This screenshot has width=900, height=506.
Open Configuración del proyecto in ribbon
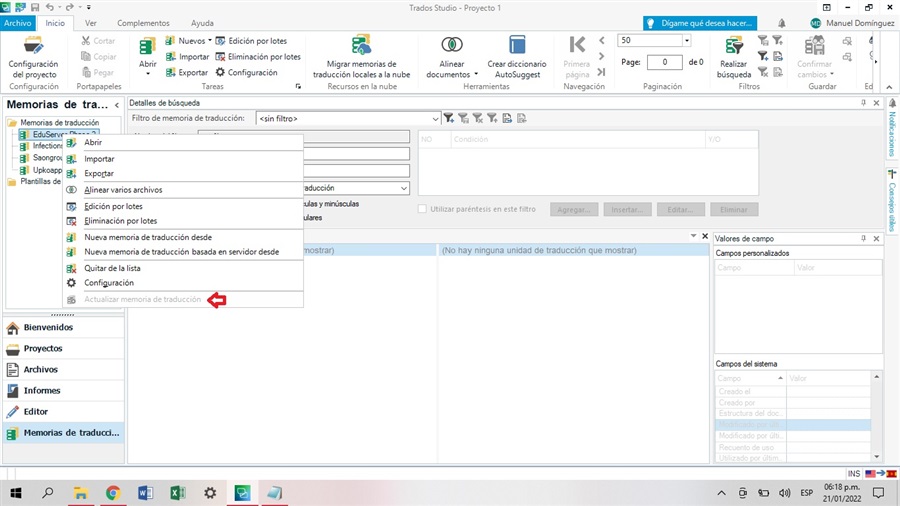click(x=33, y=57)
